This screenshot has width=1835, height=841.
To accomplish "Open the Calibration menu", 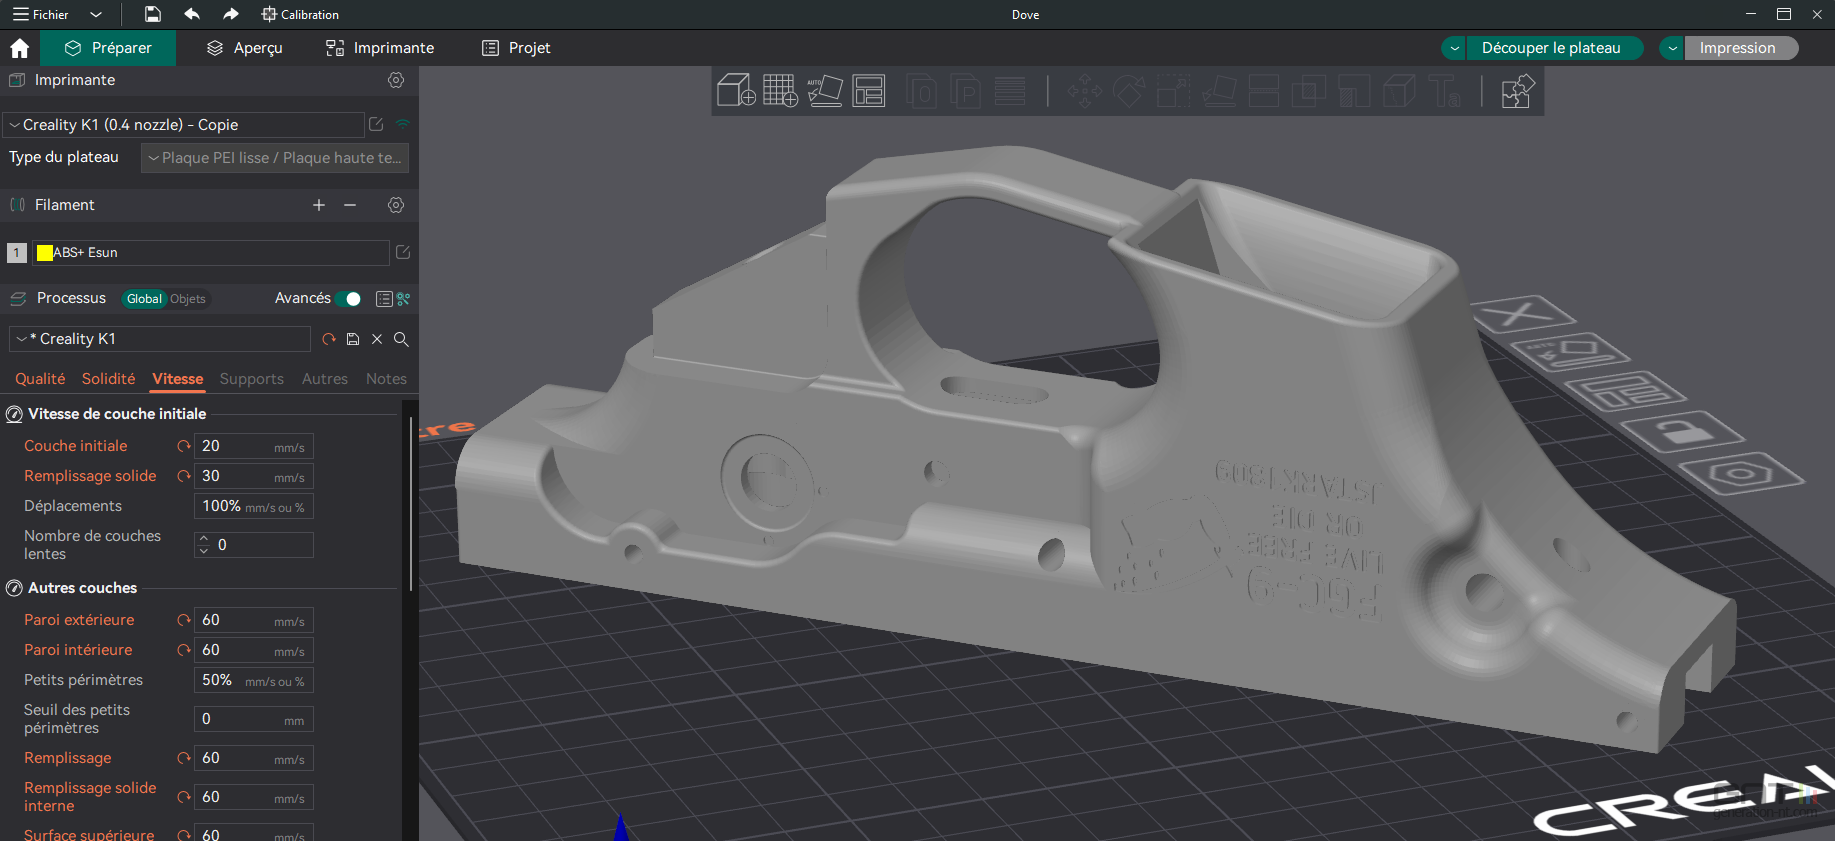I will coord(300,14).
